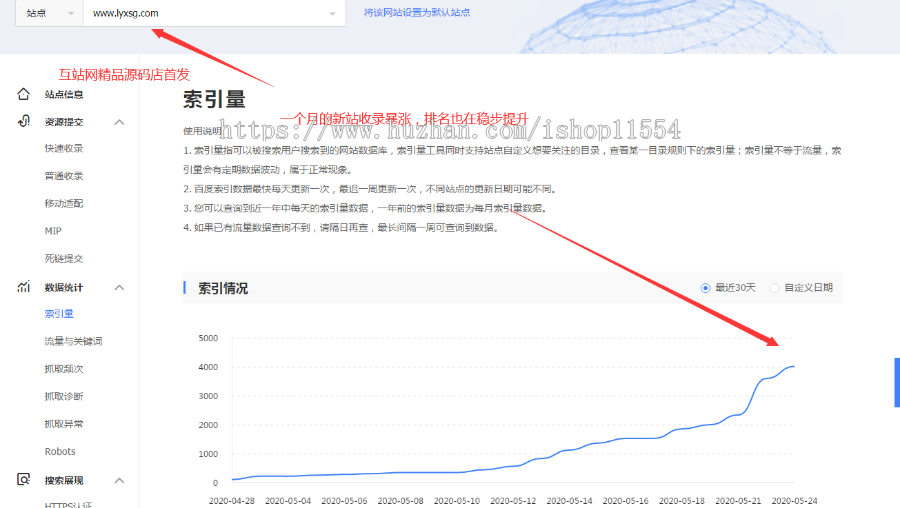
Task: Click the home icon beside 站点信息
Action: (23, 94)
